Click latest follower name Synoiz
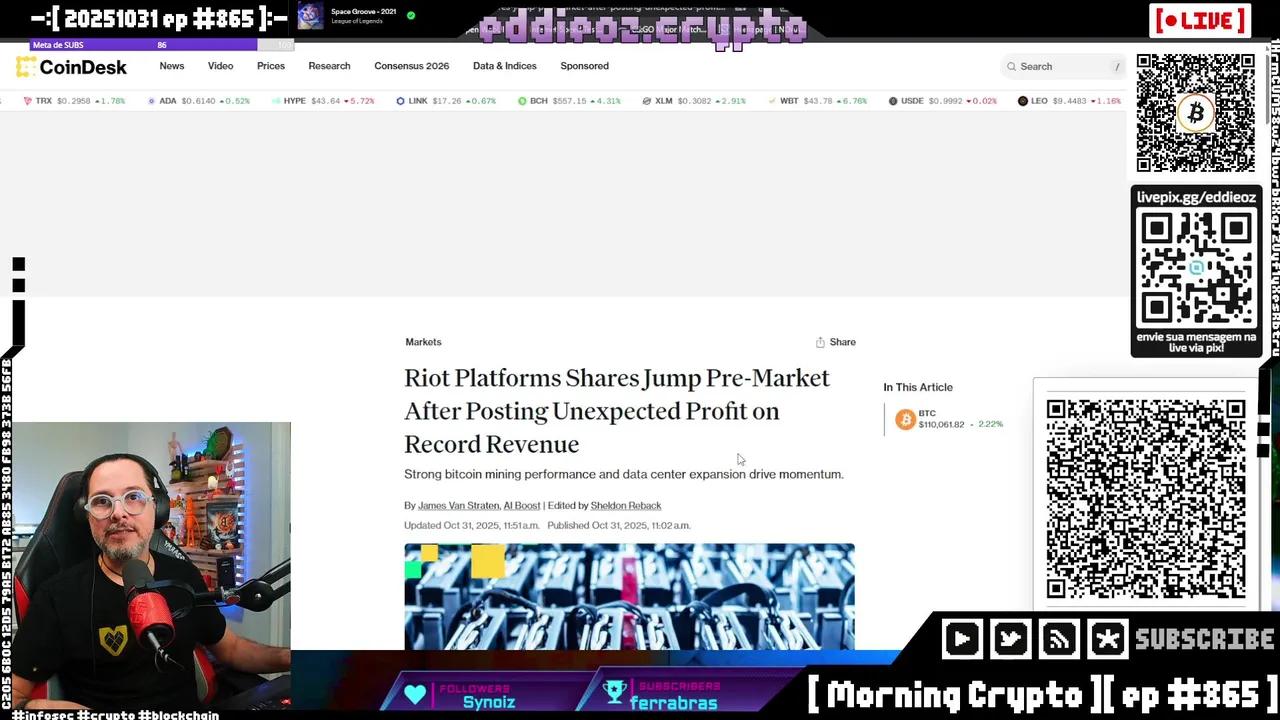 pos(489,702)
